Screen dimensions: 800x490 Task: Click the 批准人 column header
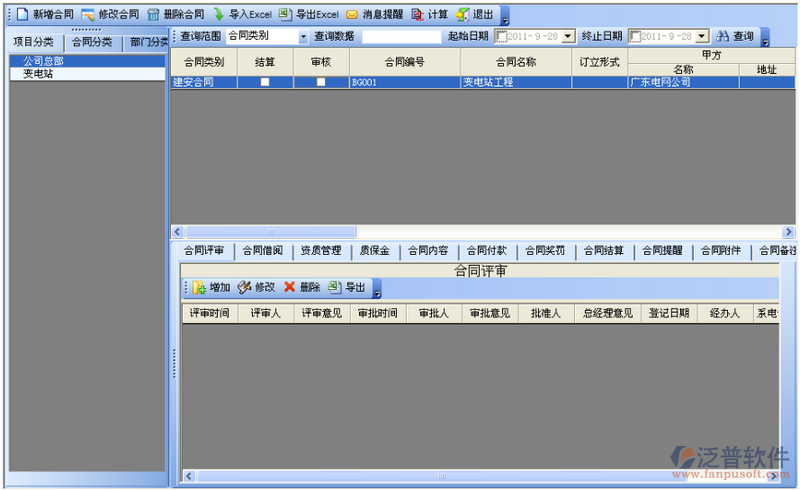point(546,313)
